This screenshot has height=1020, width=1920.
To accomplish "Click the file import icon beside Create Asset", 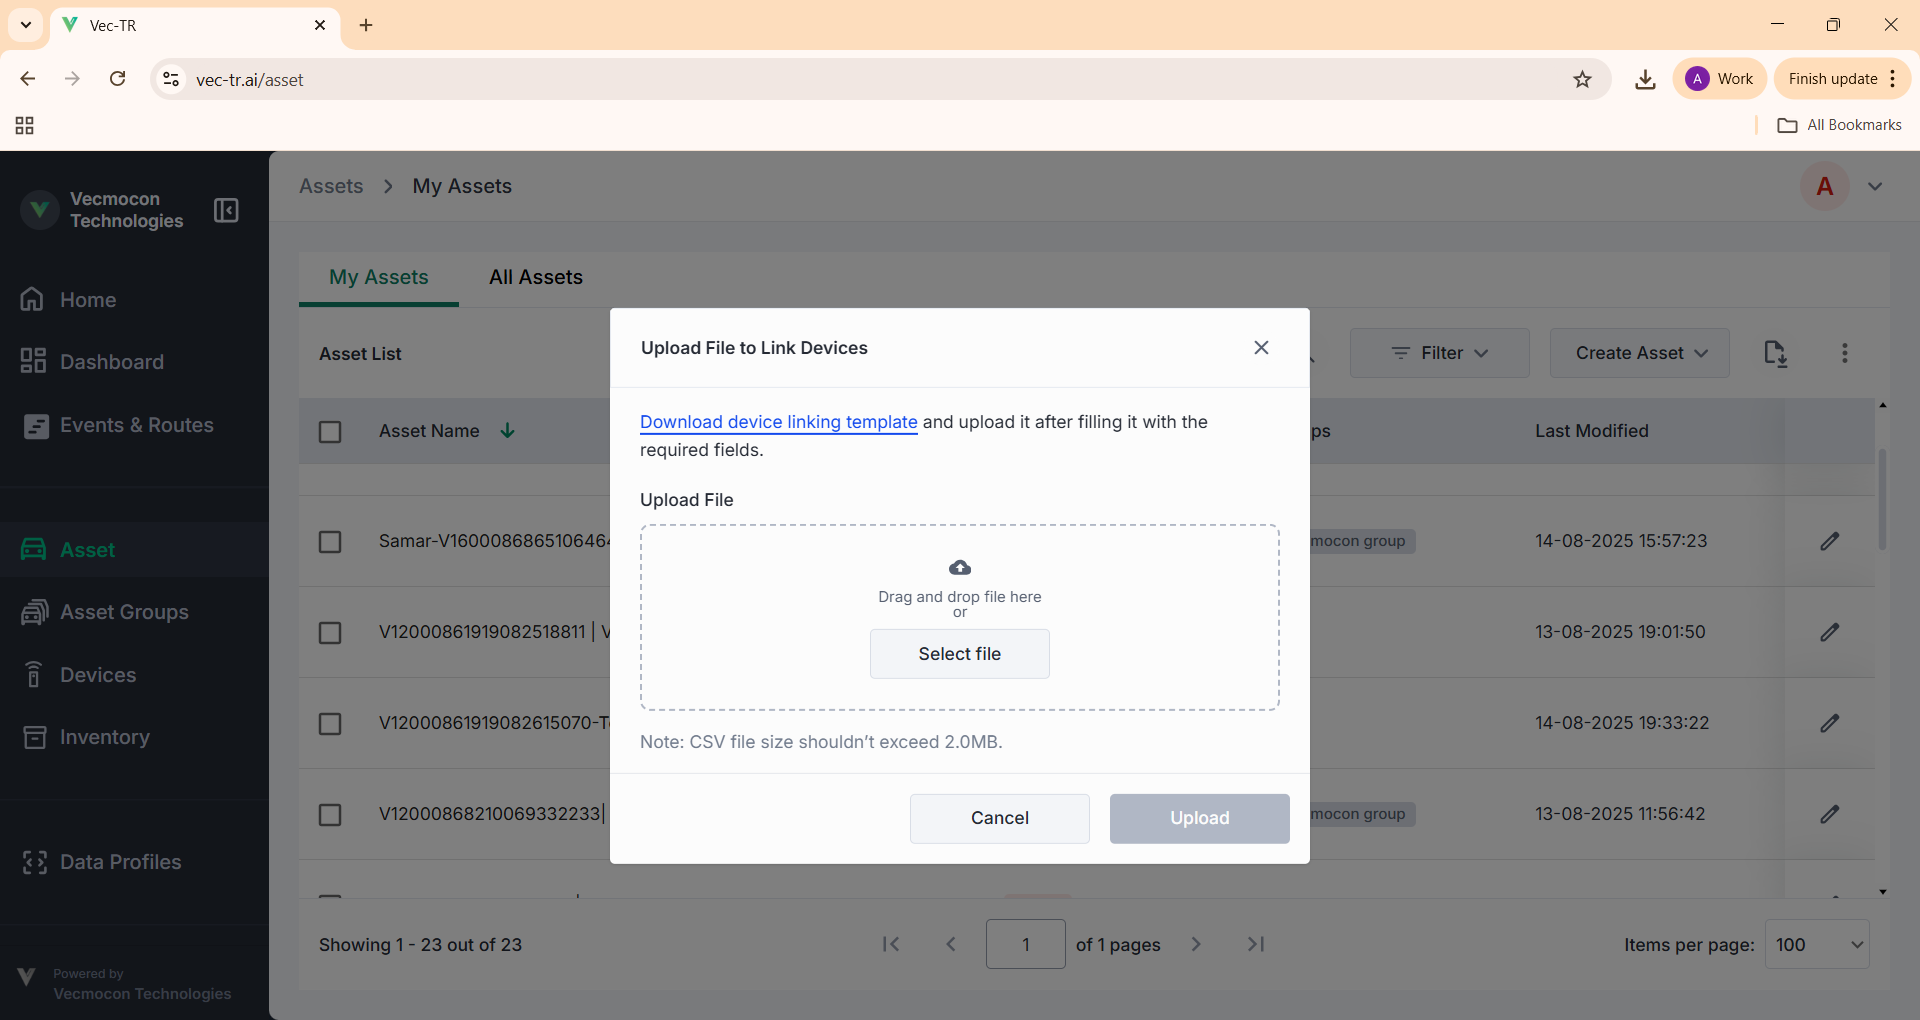I will coord(1775,353).
